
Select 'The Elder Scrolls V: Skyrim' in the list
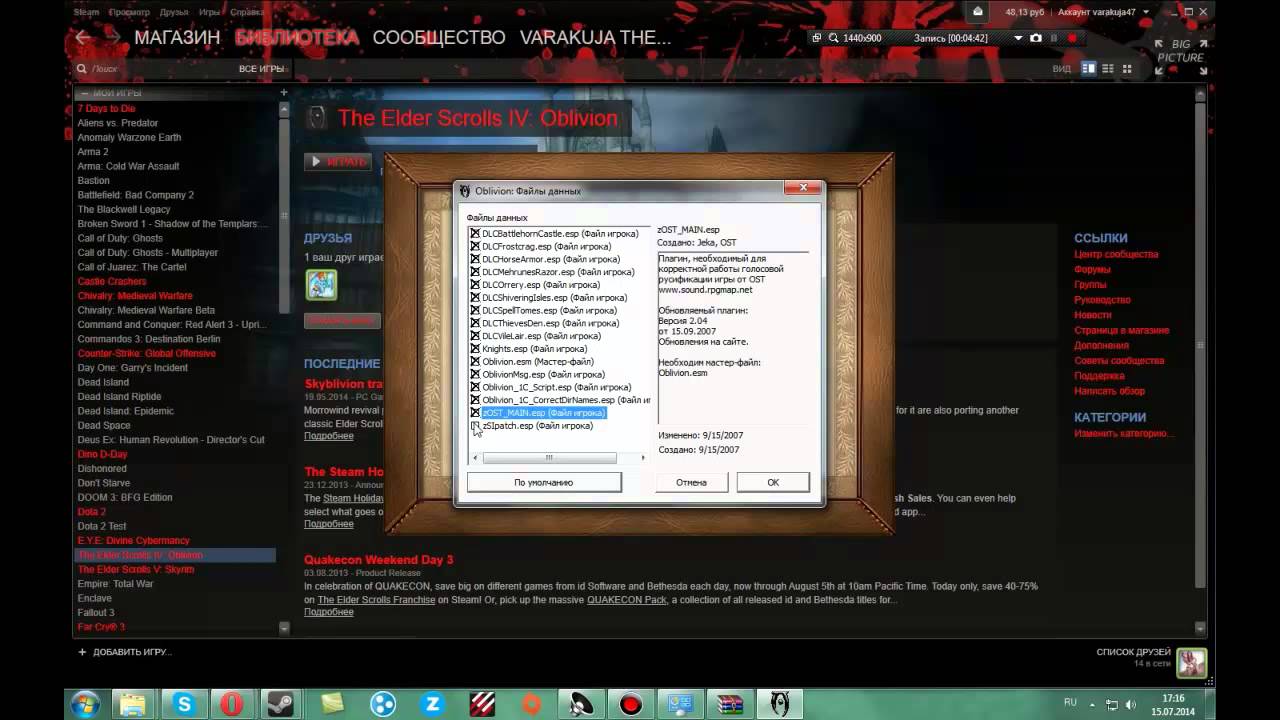pyautogui.click(x=136, y=569)
